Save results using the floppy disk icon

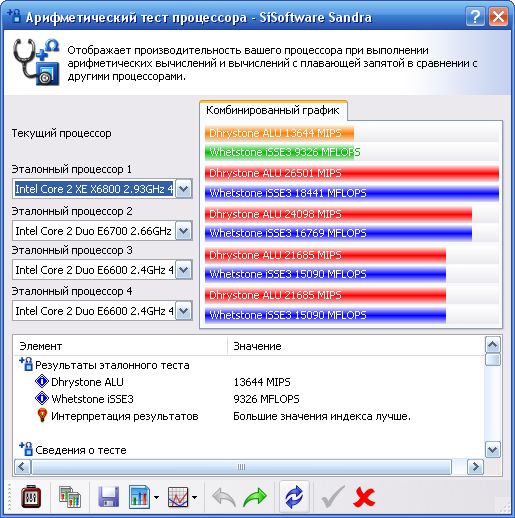coord(109,497)
